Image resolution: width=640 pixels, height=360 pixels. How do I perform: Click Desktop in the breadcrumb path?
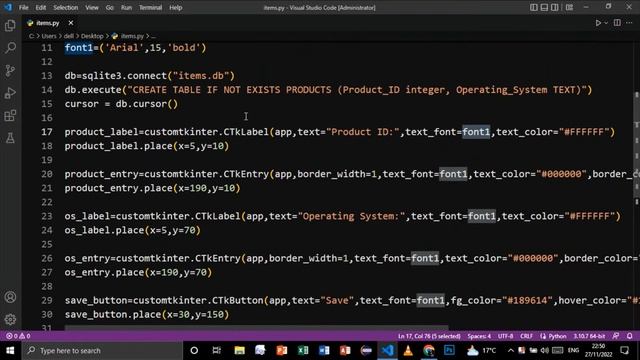click(92, 36)
